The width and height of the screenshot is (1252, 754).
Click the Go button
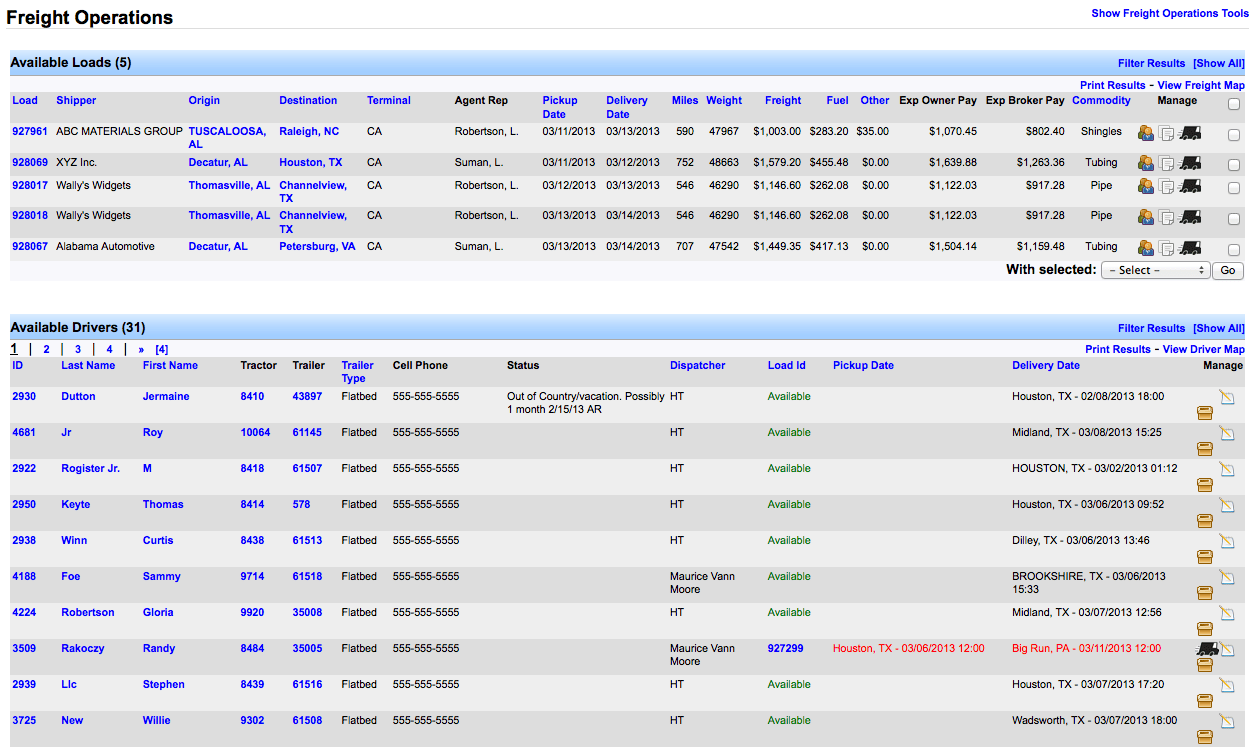1227,270
